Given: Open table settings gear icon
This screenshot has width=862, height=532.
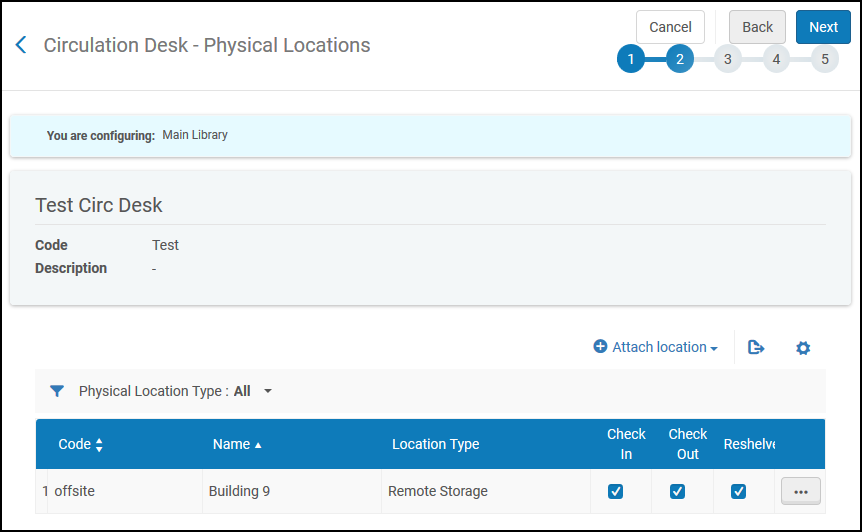Looking at the screenshot, I should coord(803,348).
